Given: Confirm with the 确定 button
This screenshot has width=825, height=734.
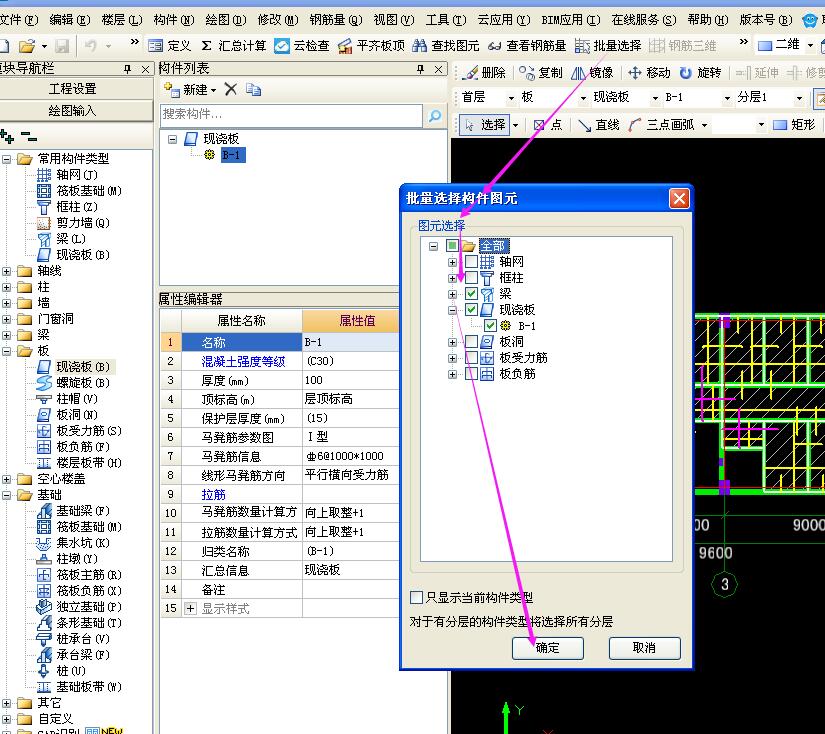Looking at the screenshot, I should (x=548, y=648).
